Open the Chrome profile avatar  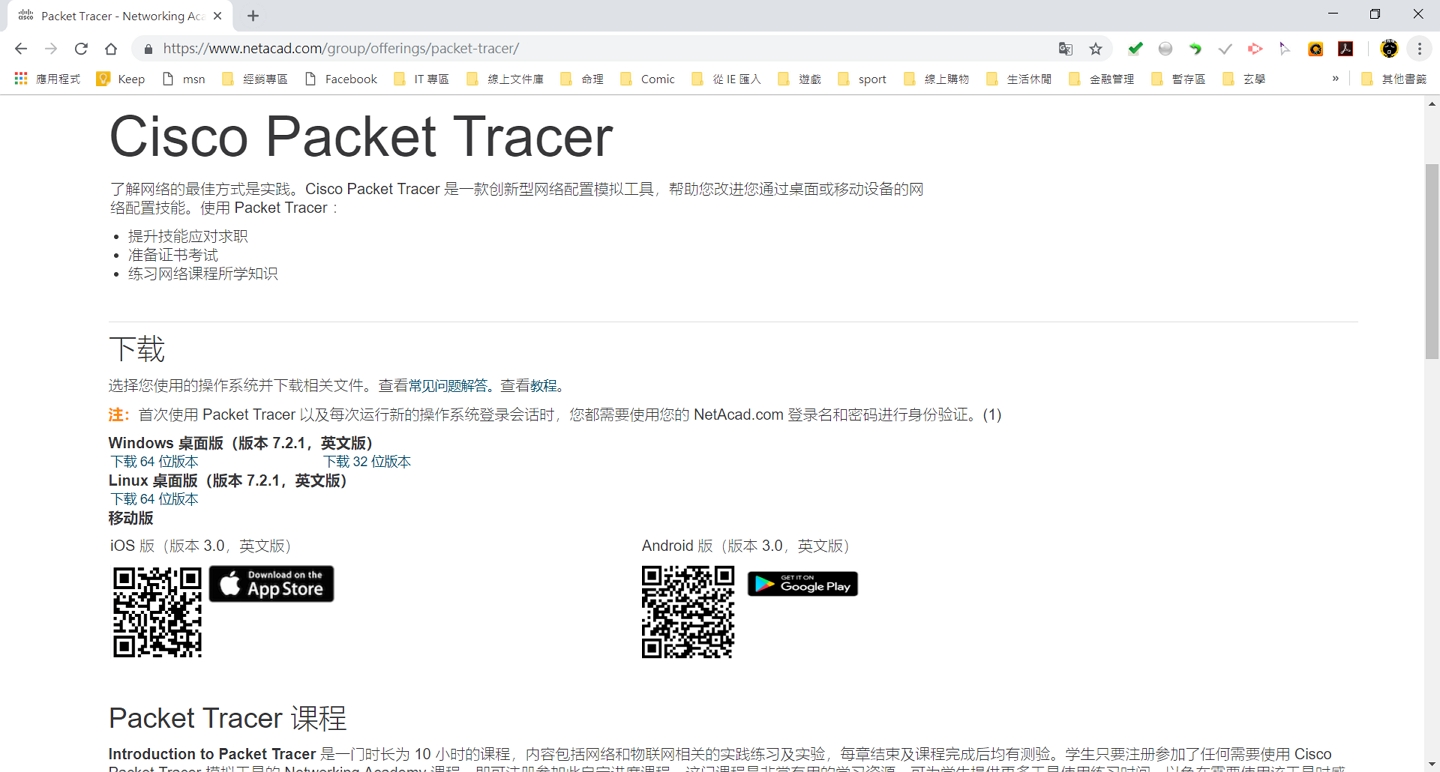1389,48
